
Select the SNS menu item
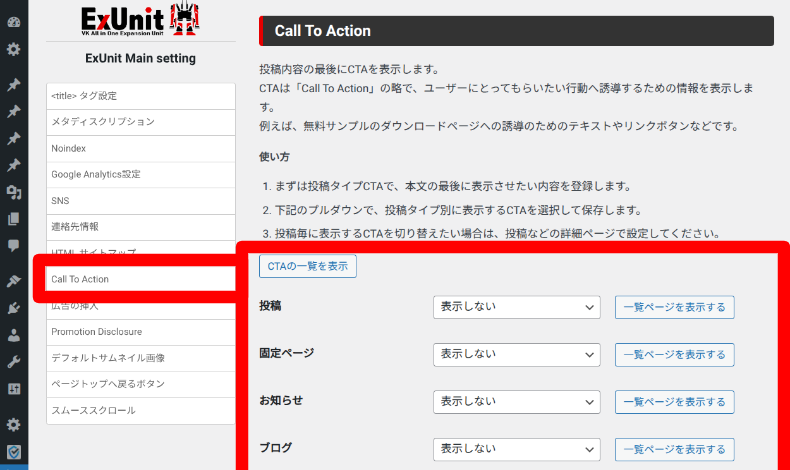141,200
